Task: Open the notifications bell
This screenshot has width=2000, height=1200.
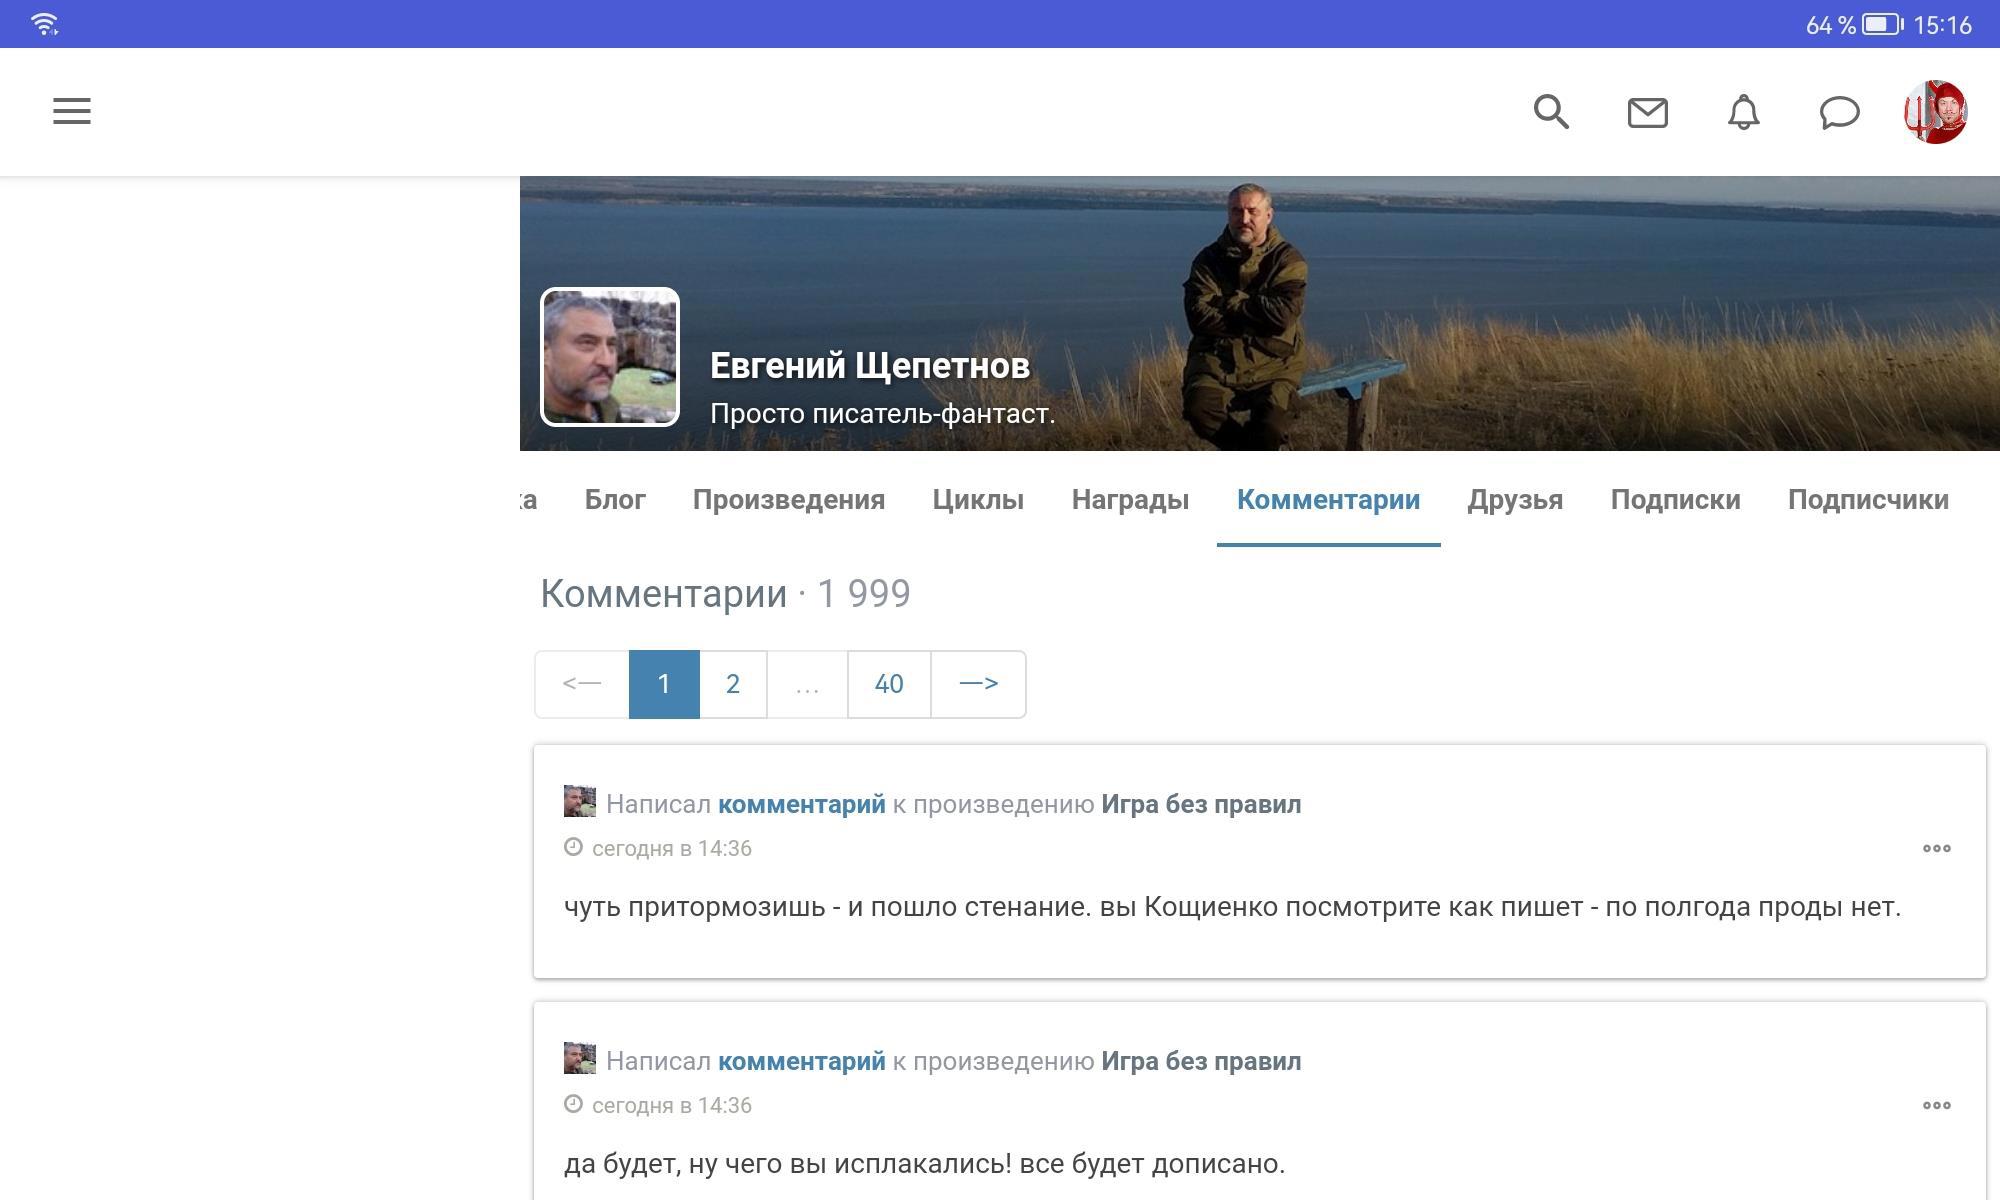Action: (x=1743, y=112)
